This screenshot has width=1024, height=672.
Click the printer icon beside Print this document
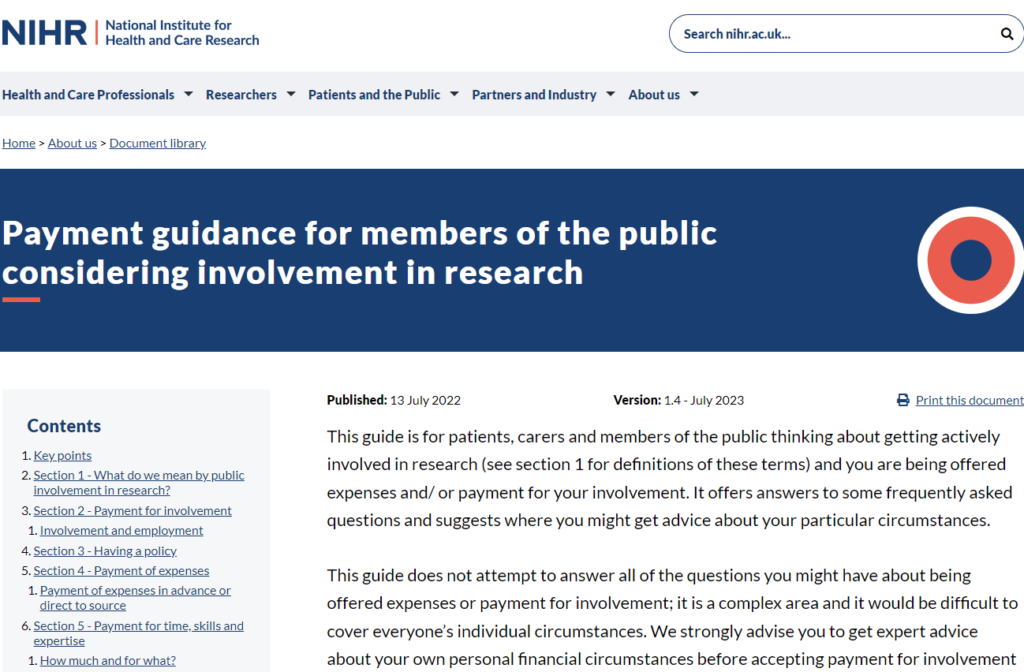point(903,400)
